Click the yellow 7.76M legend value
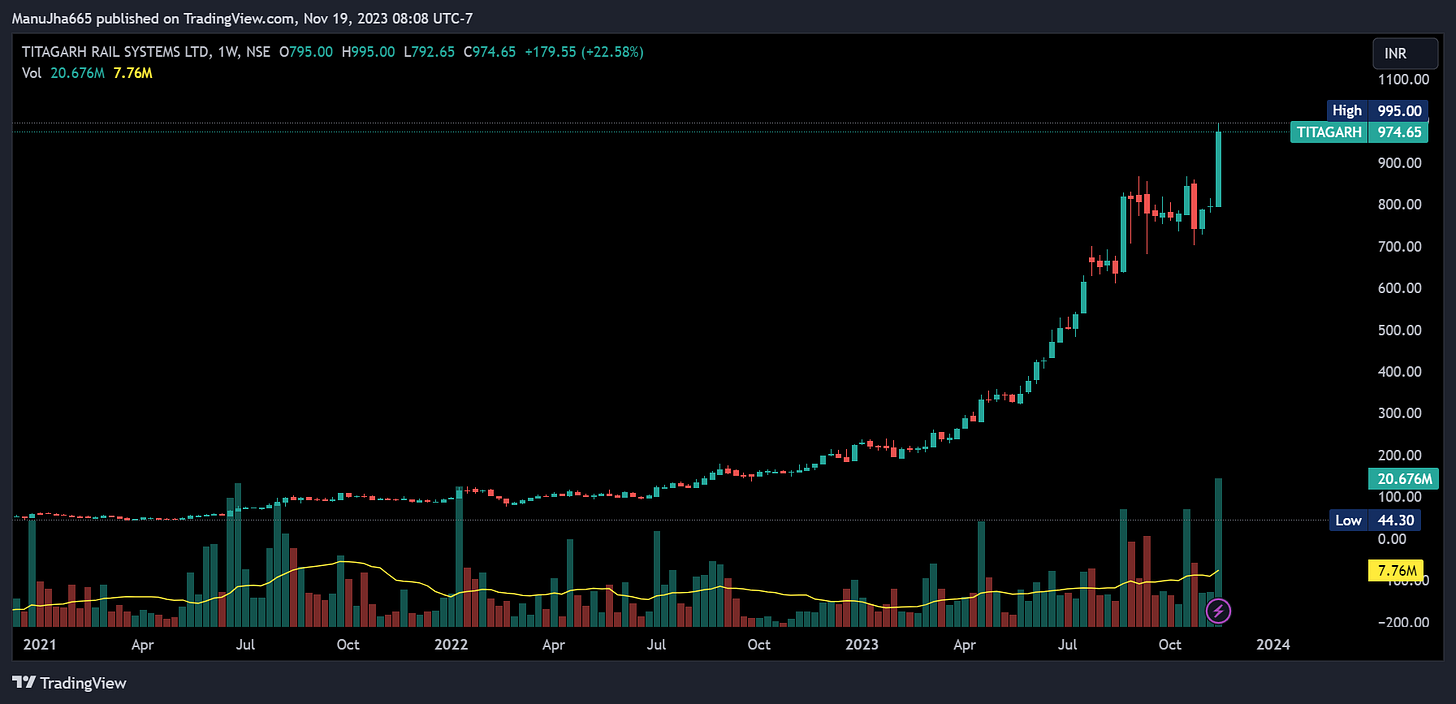Screen dimensions: 1456x704 pyautogui.click(x=133, y=73)
